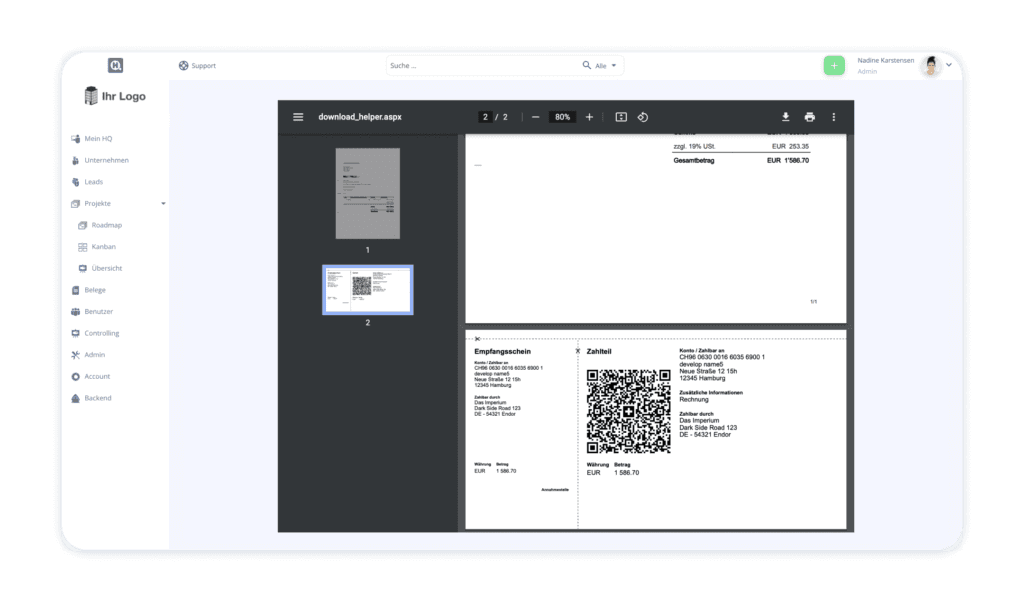1024x602 pixels.
Task: Zoom in with the plus icon
Action: click(x=589, y=117)
